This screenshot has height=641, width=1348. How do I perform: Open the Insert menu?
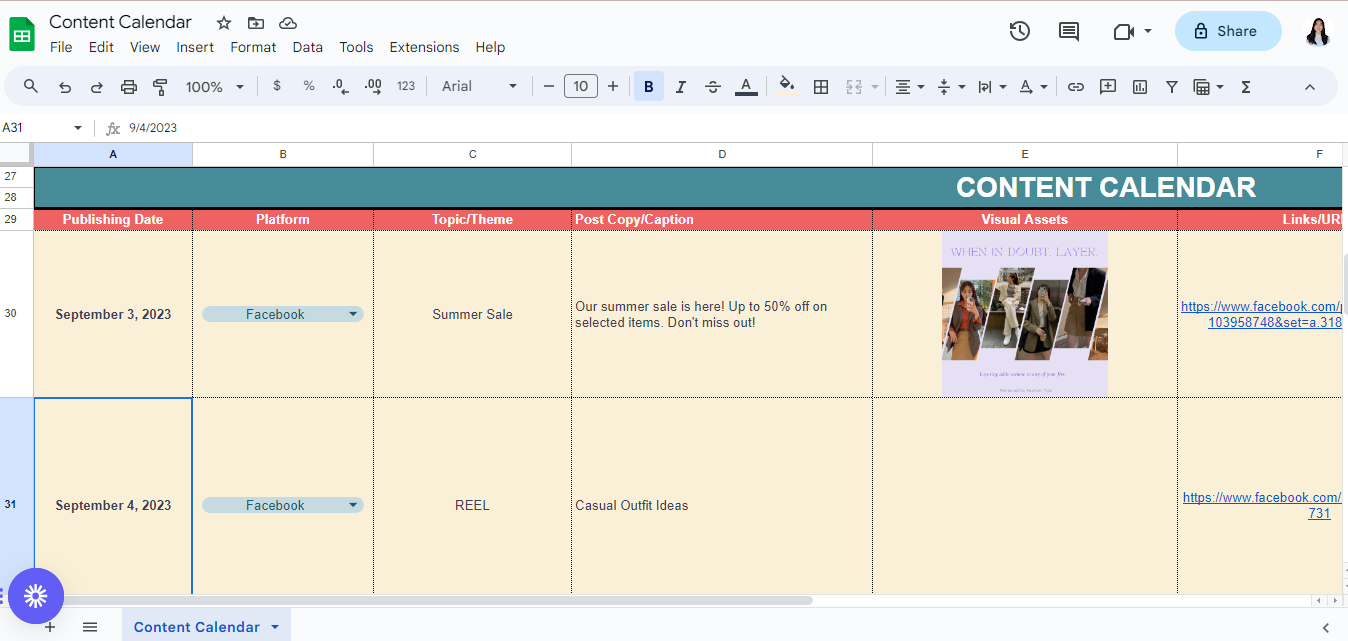click(x=195, y=47)
